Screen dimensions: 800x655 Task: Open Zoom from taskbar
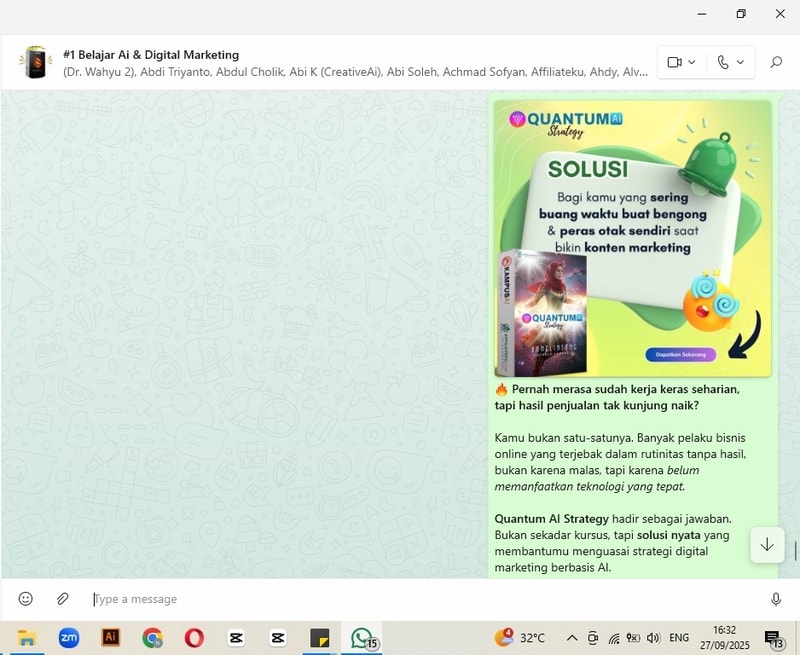click(69, 638)
